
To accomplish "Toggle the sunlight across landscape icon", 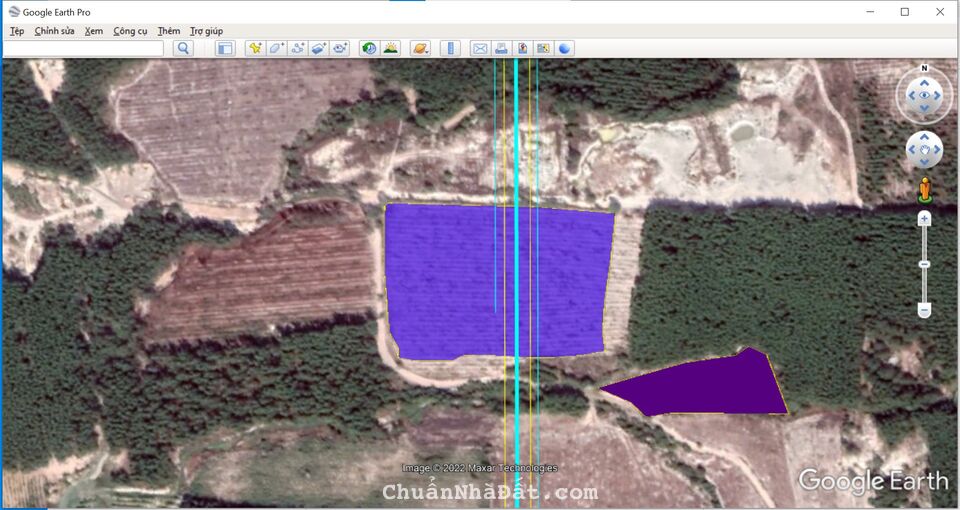I will [390, 48].
